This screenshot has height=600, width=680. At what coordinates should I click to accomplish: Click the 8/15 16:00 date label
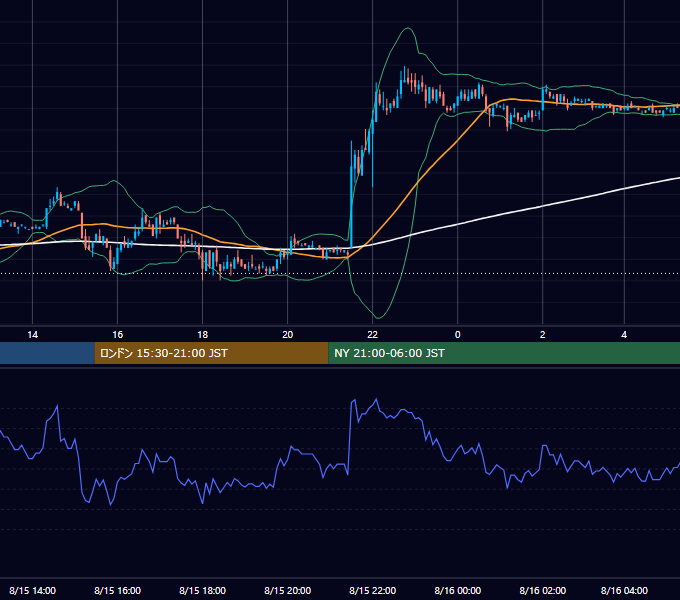click(118, 590)
